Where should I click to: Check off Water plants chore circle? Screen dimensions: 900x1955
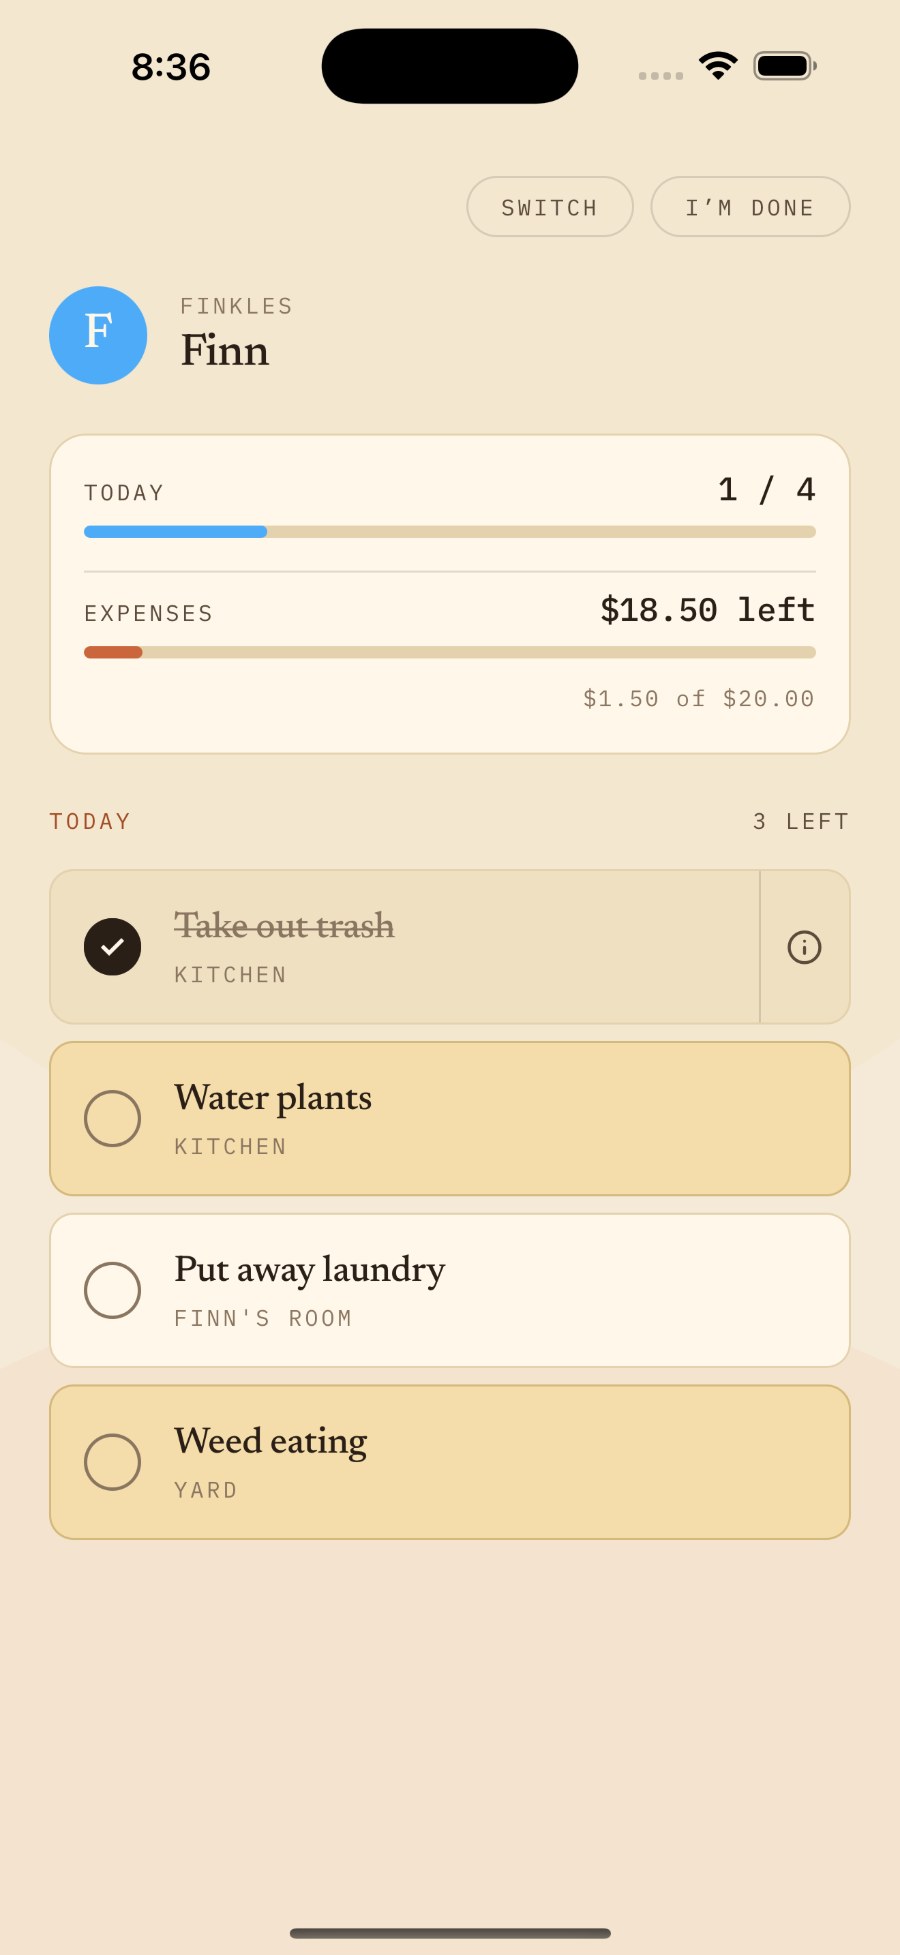click(x=112, y=1118)
